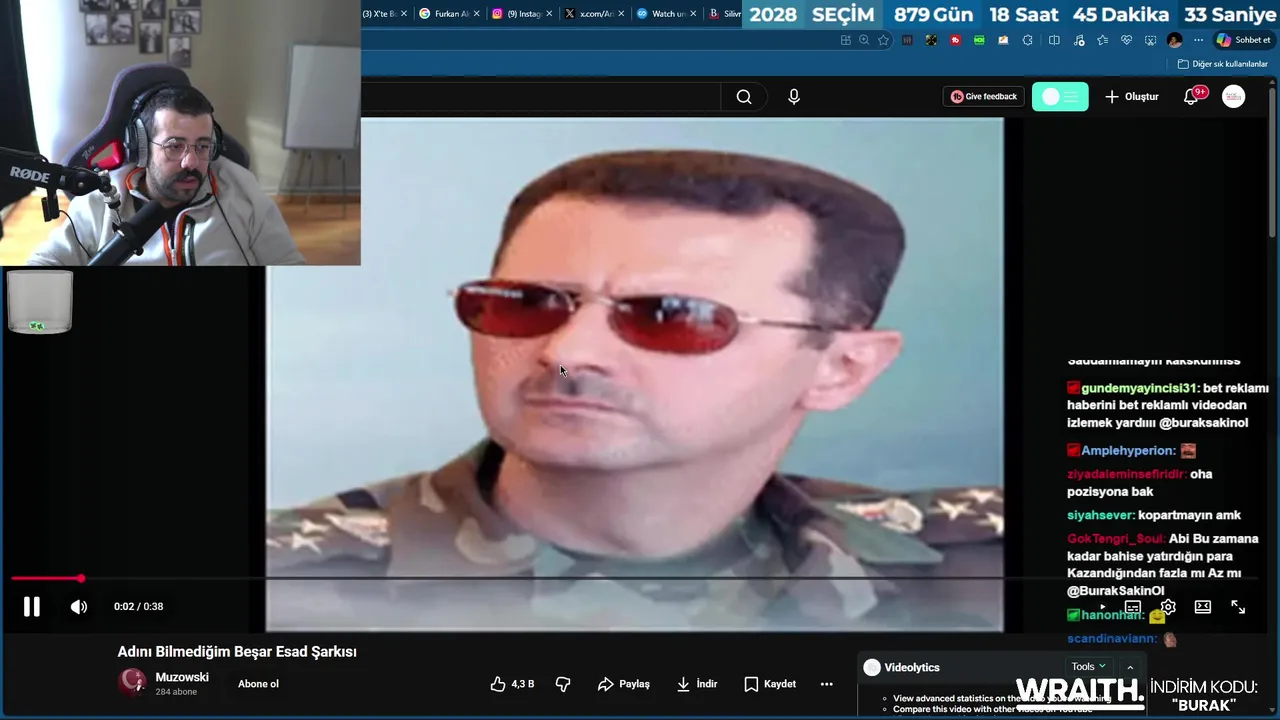Image resolution: width=1280 pixels, height=720 pixels.
Task: Collapse the Videolytics panel chevron
Action: pos(1130,667)
